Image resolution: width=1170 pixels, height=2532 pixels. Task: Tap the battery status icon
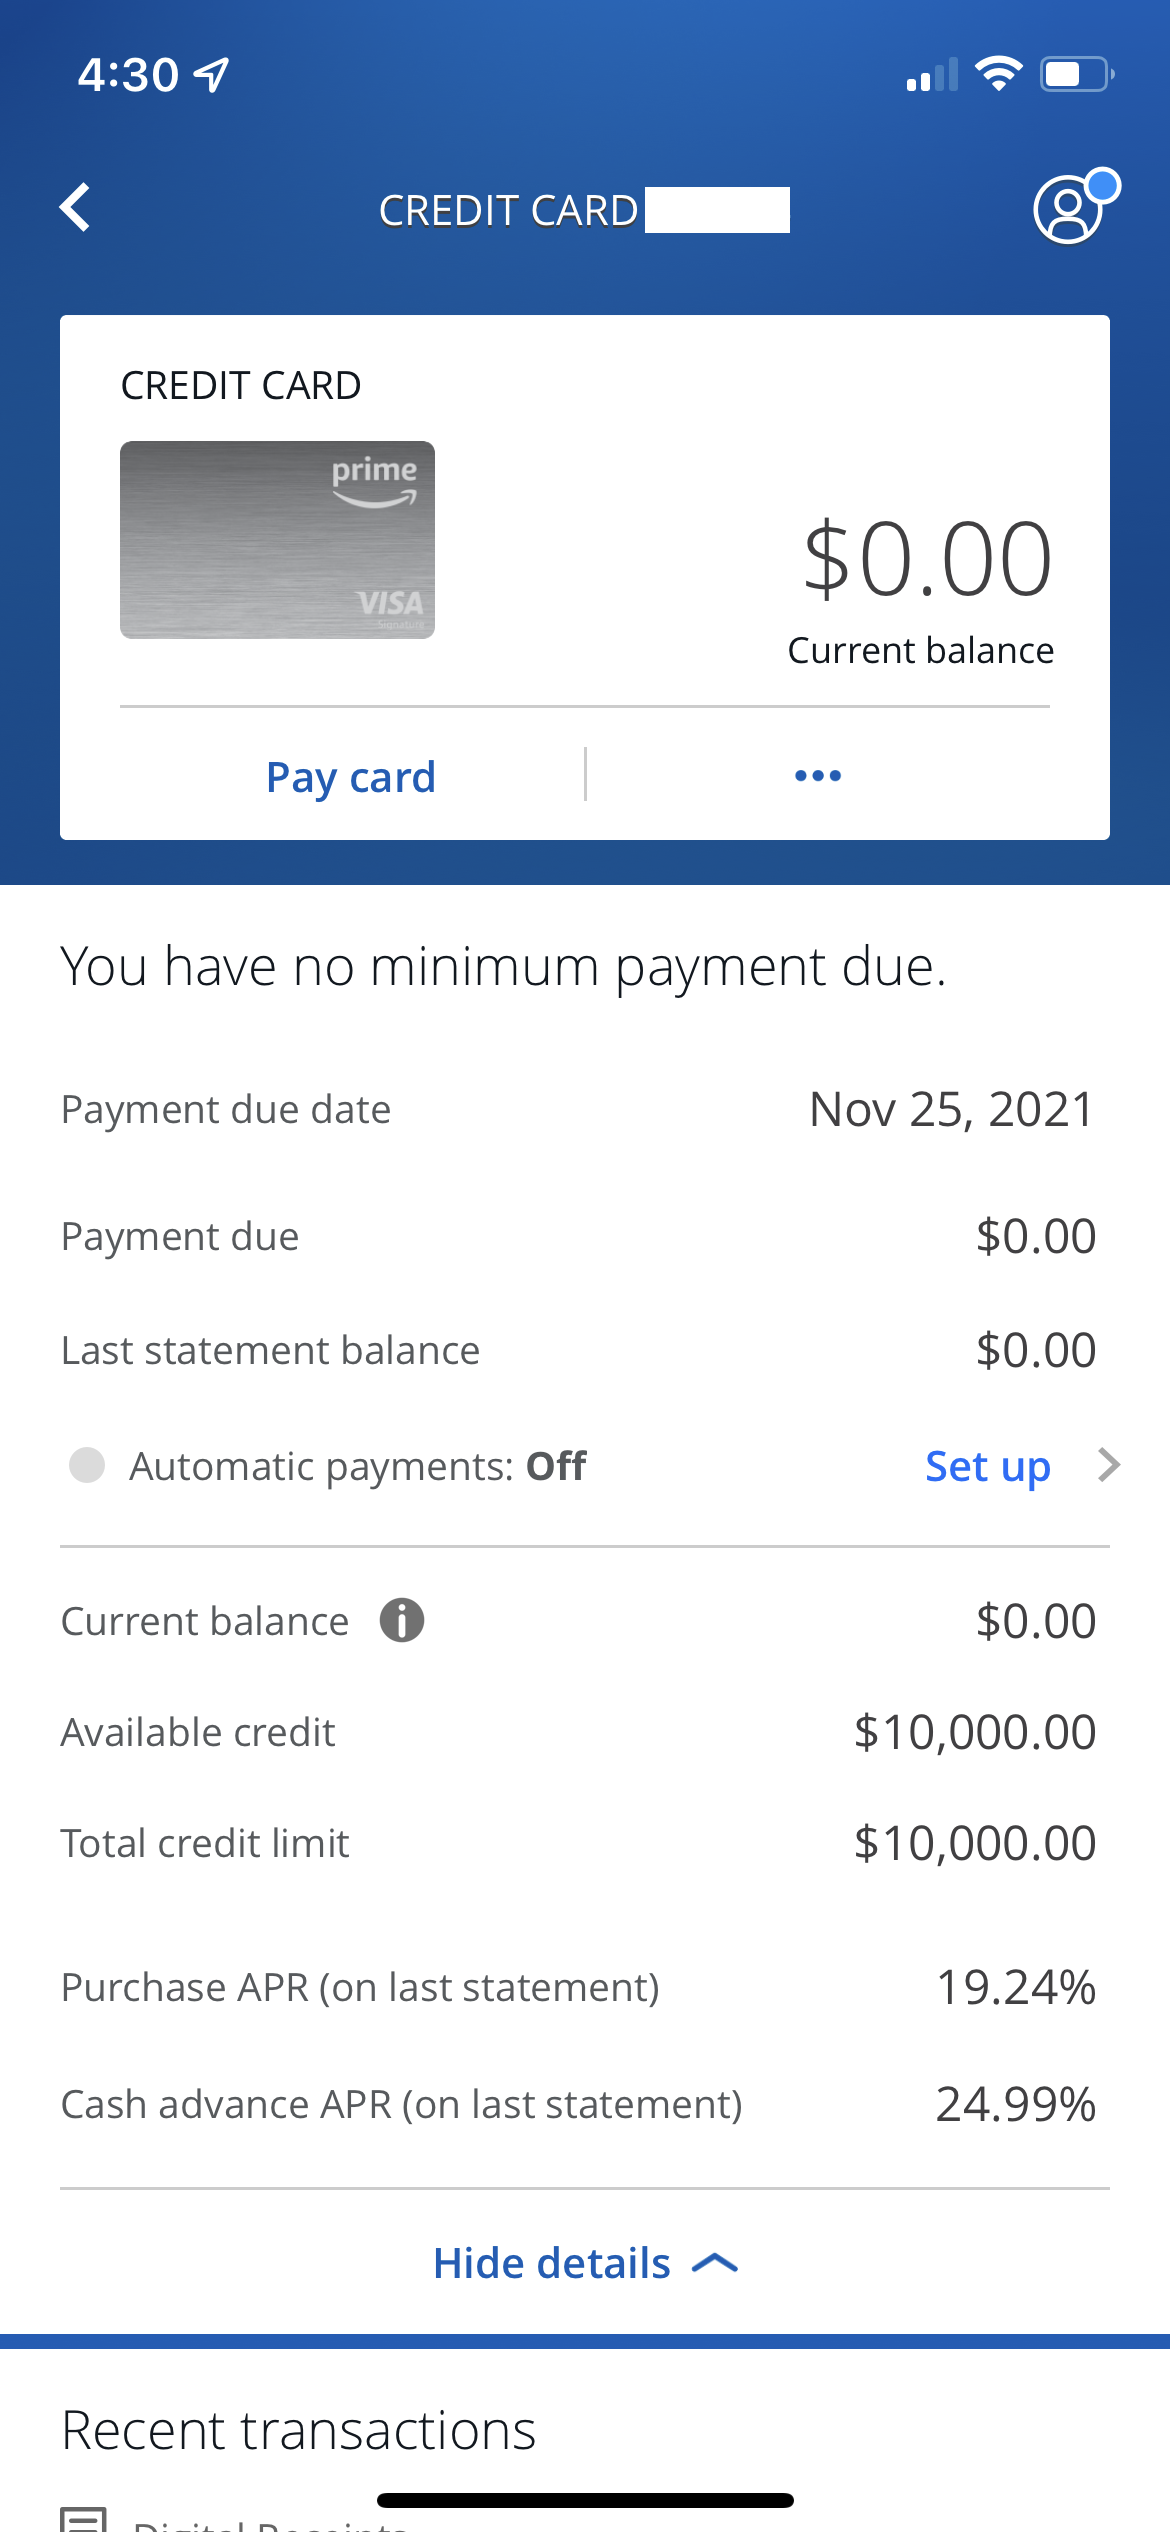(1076, 74)
